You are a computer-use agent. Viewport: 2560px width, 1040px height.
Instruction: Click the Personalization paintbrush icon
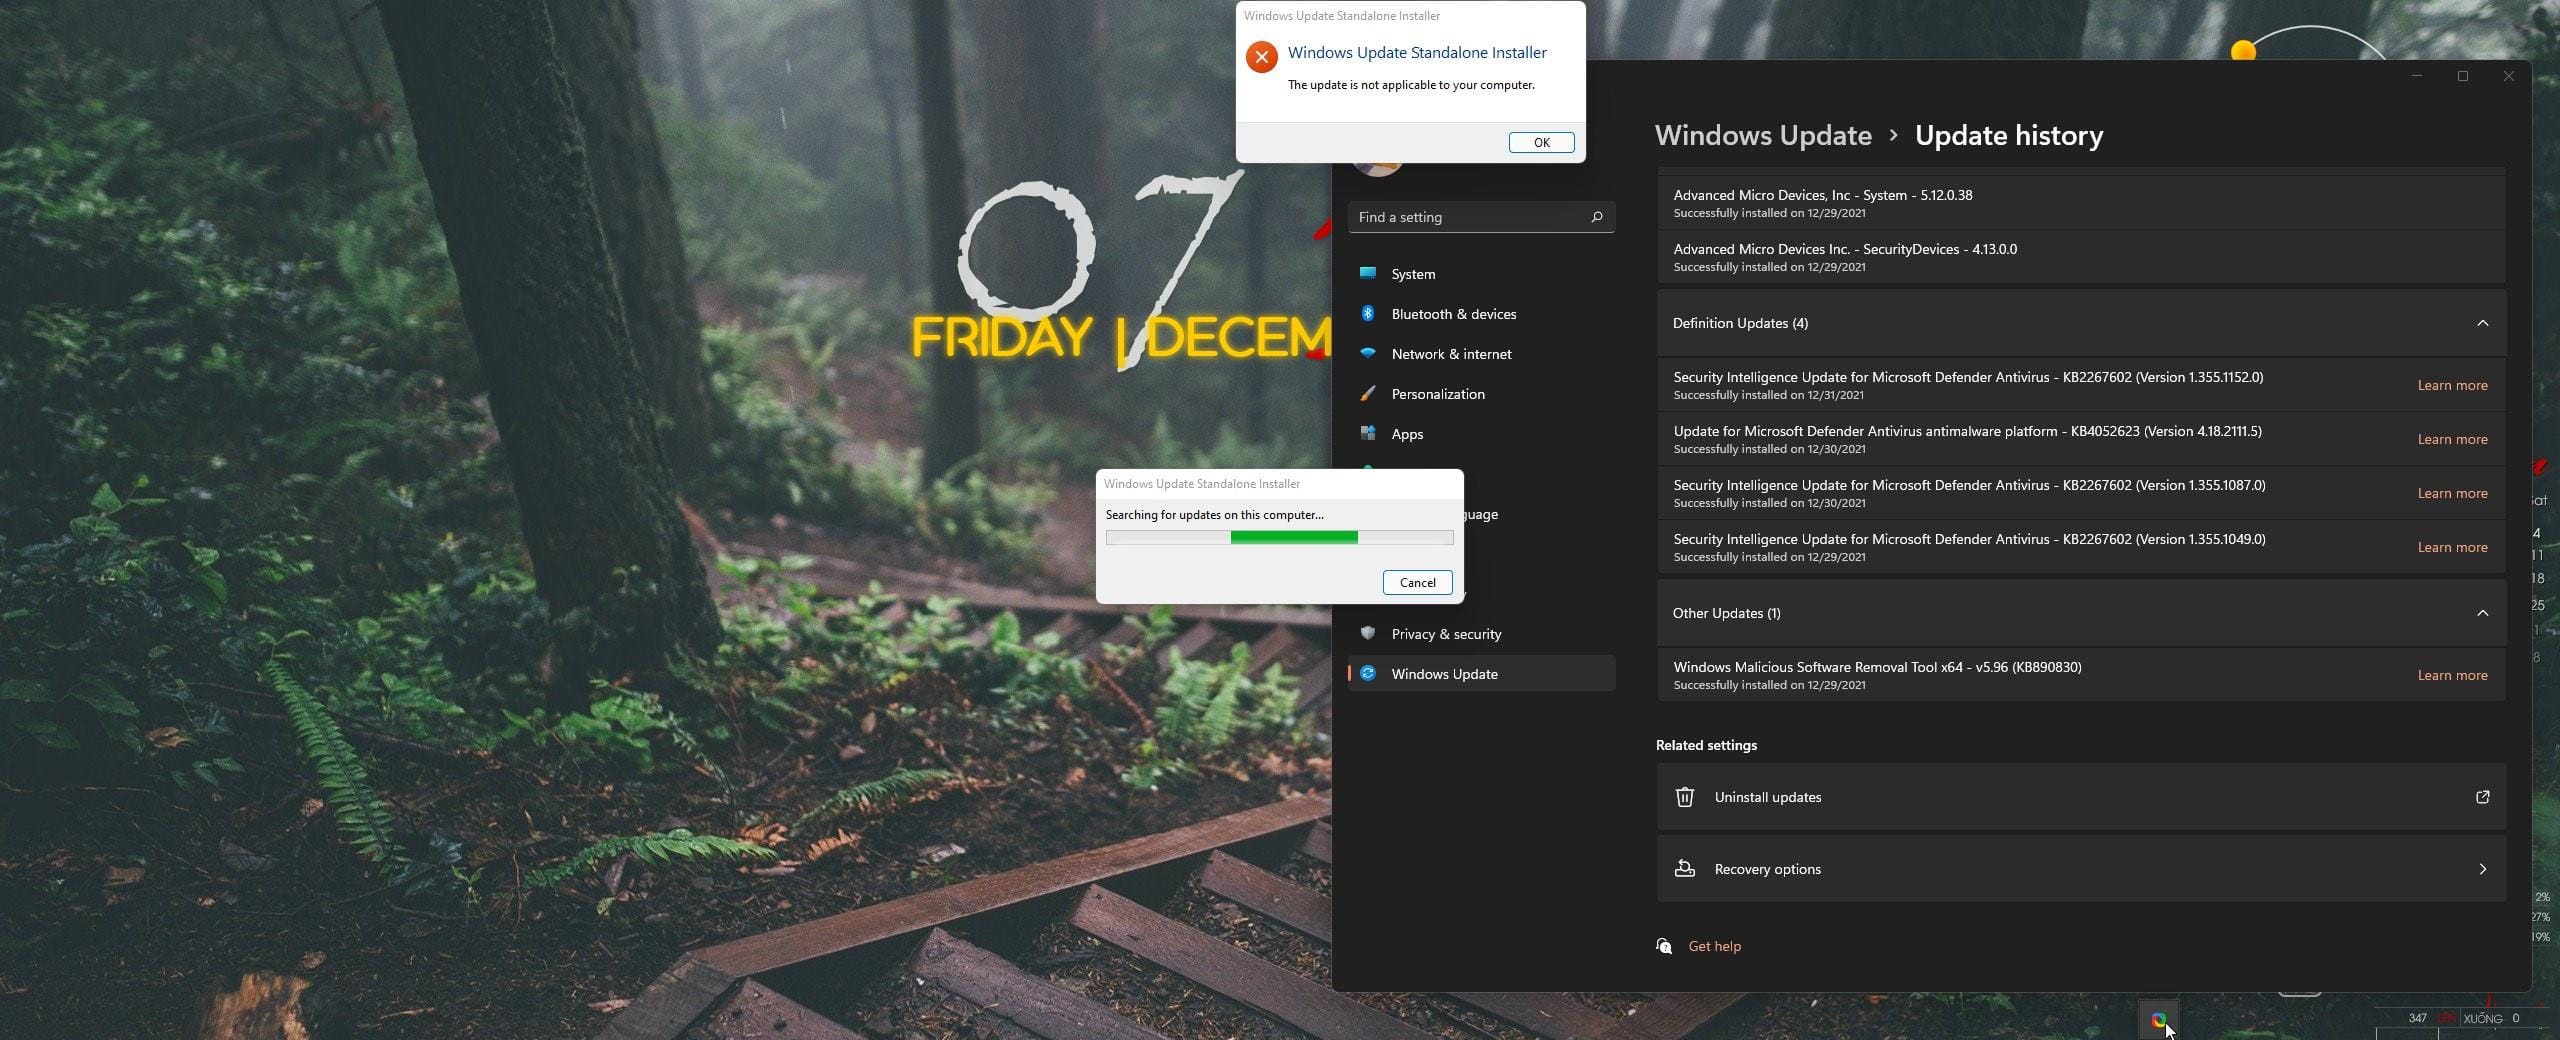1368,393
